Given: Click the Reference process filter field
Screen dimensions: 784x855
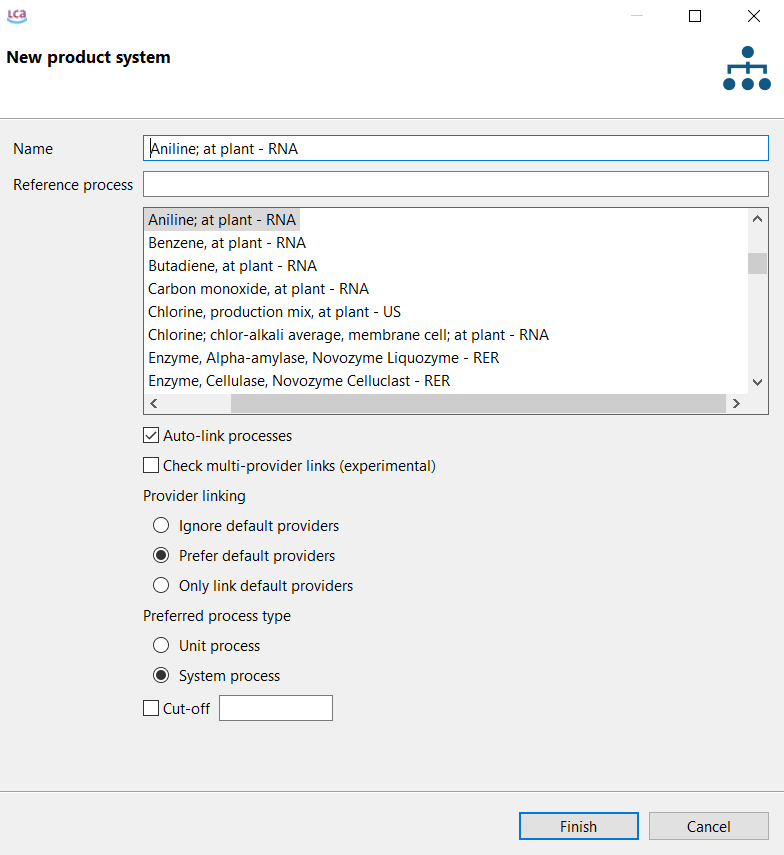Looking at the screenshot, I should pos(455,185).
